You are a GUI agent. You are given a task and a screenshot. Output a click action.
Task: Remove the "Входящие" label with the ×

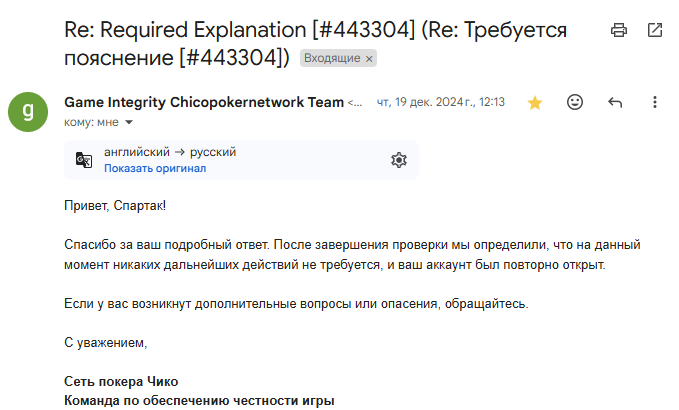369,59
